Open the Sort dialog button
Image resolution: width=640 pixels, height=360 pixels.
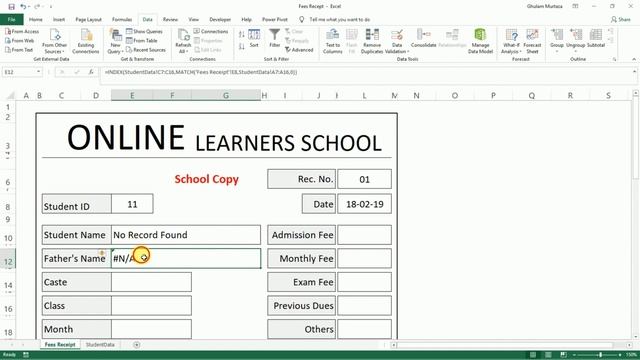pyautogui.click(x=254, y=38)
